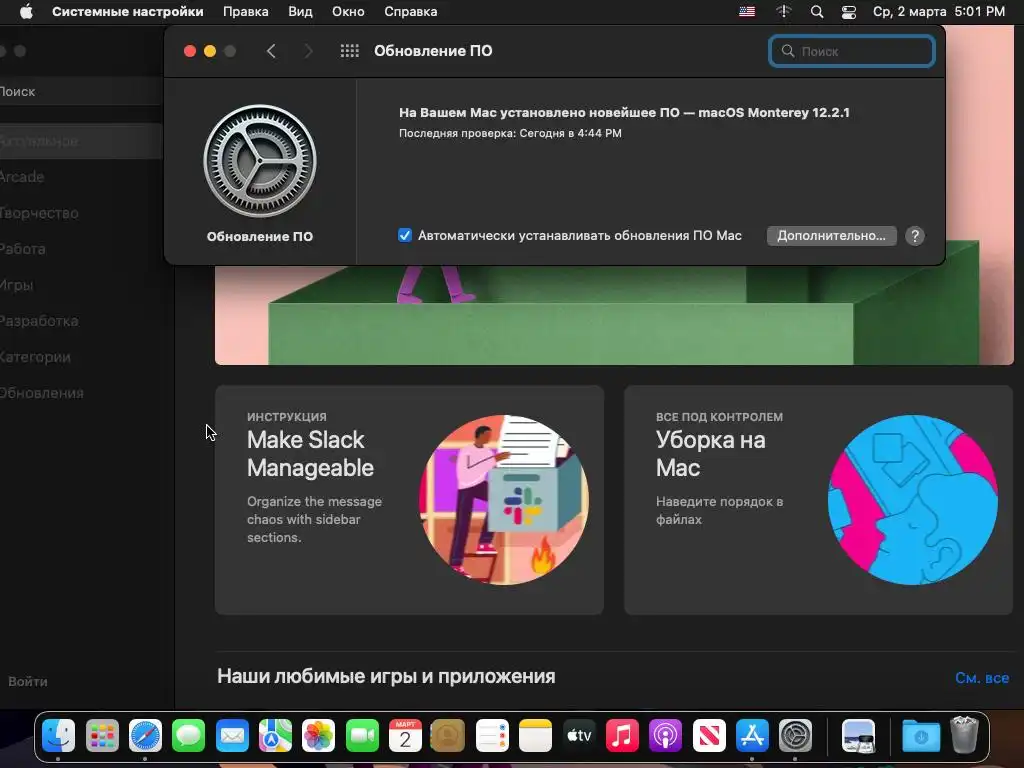Click Войти in App Store sidebar
The height and width of the screenshot is (768, 1024).
click(28, 681)
